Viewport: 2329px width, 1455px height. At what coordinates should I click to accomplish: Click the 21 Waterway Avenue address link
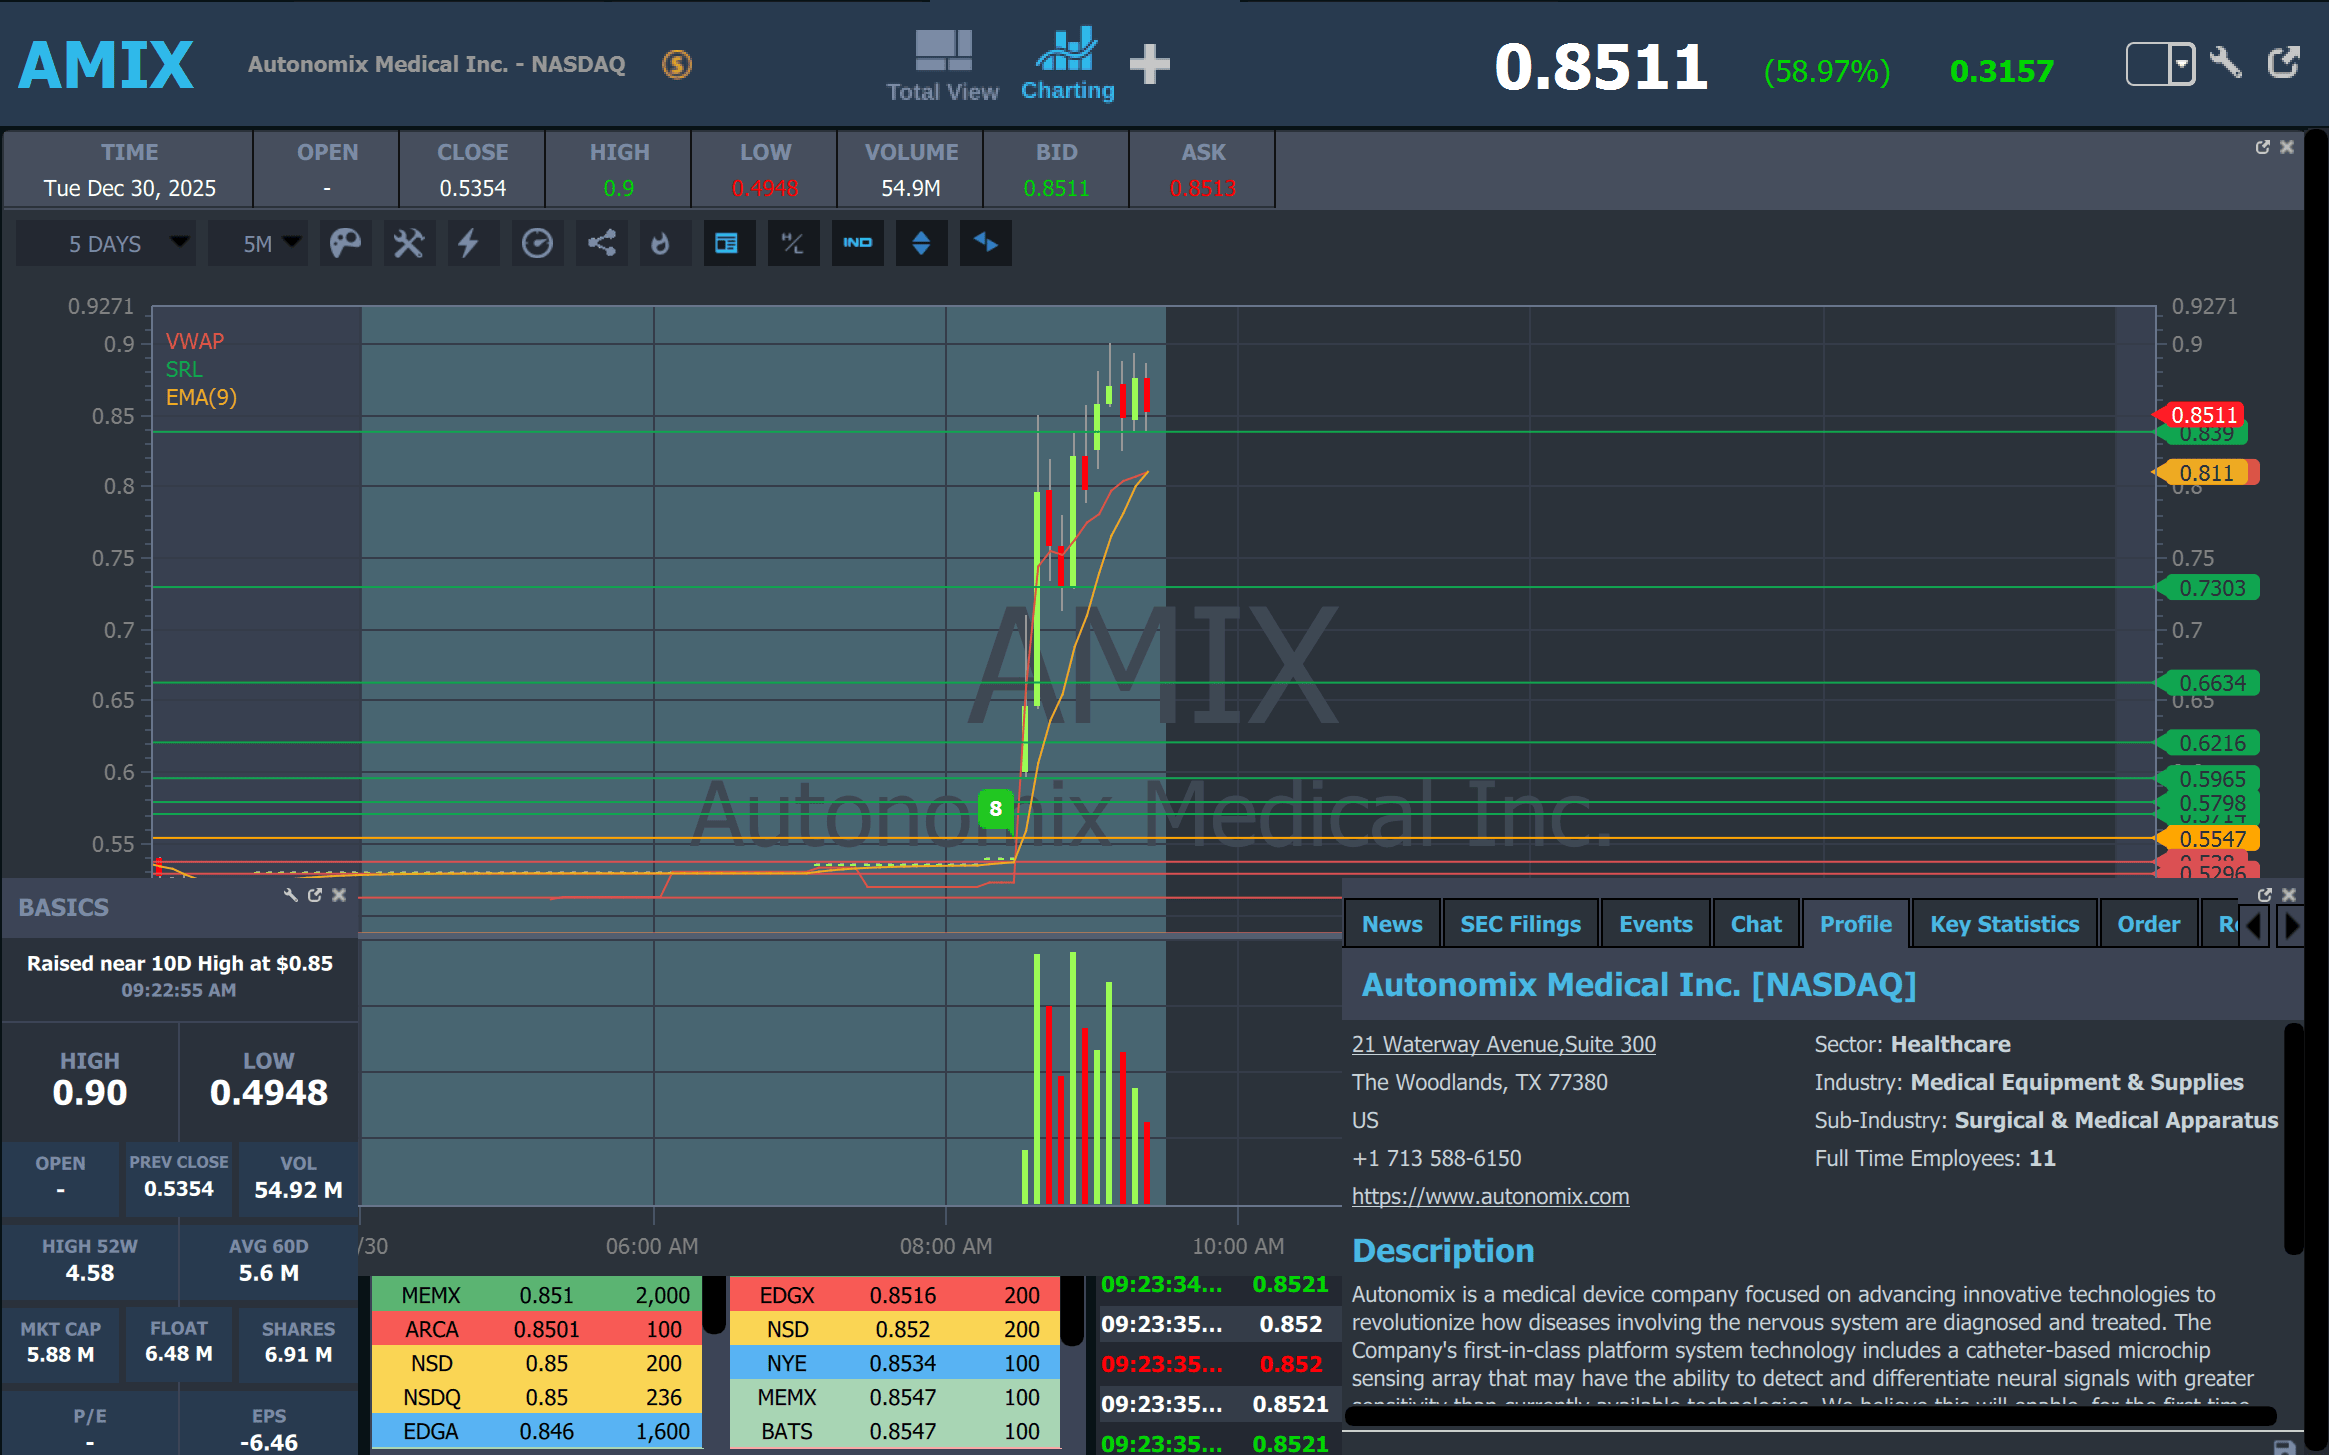(1502, 1044)
